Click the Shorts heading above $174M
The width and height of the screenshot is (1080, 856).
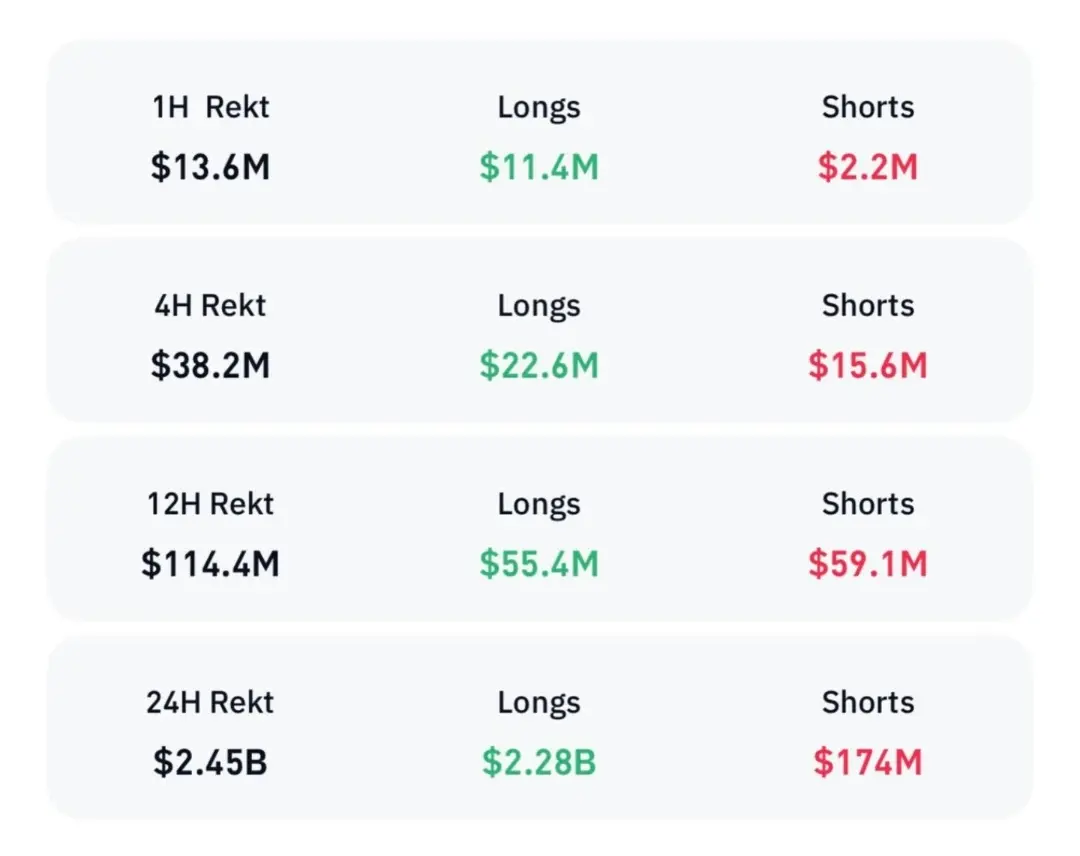[867, 702]
